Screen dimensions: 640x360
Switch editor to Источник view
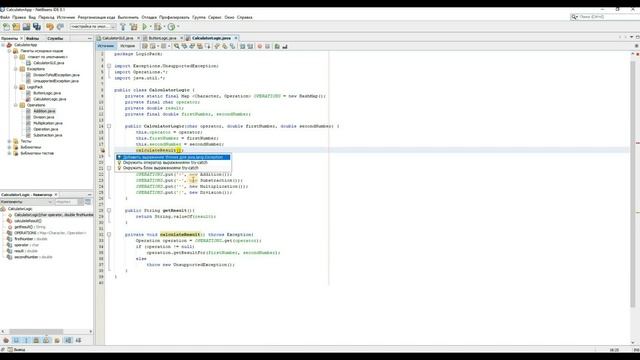pos(106,46)
